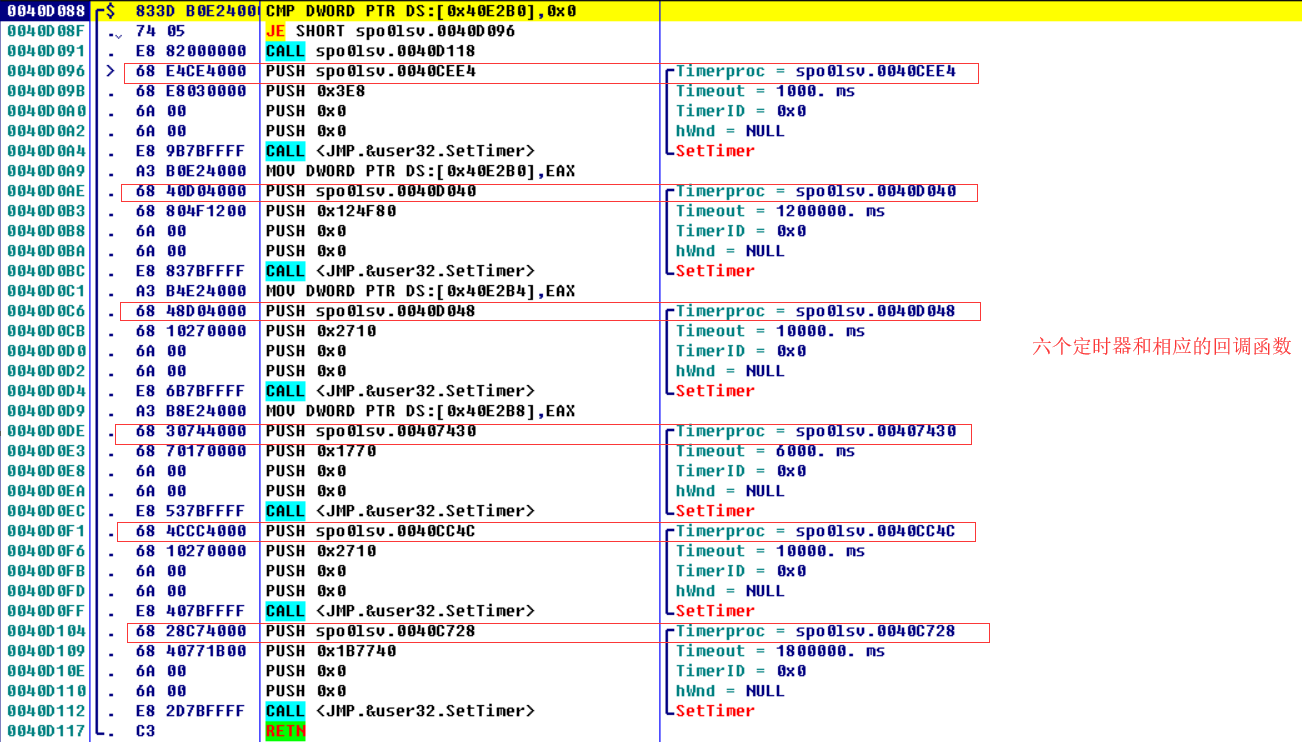Image resolution: width=1302 pixels, height=742 pixels.
Task: Click the Timeout = 1000. ms comment
Action: 765,91
